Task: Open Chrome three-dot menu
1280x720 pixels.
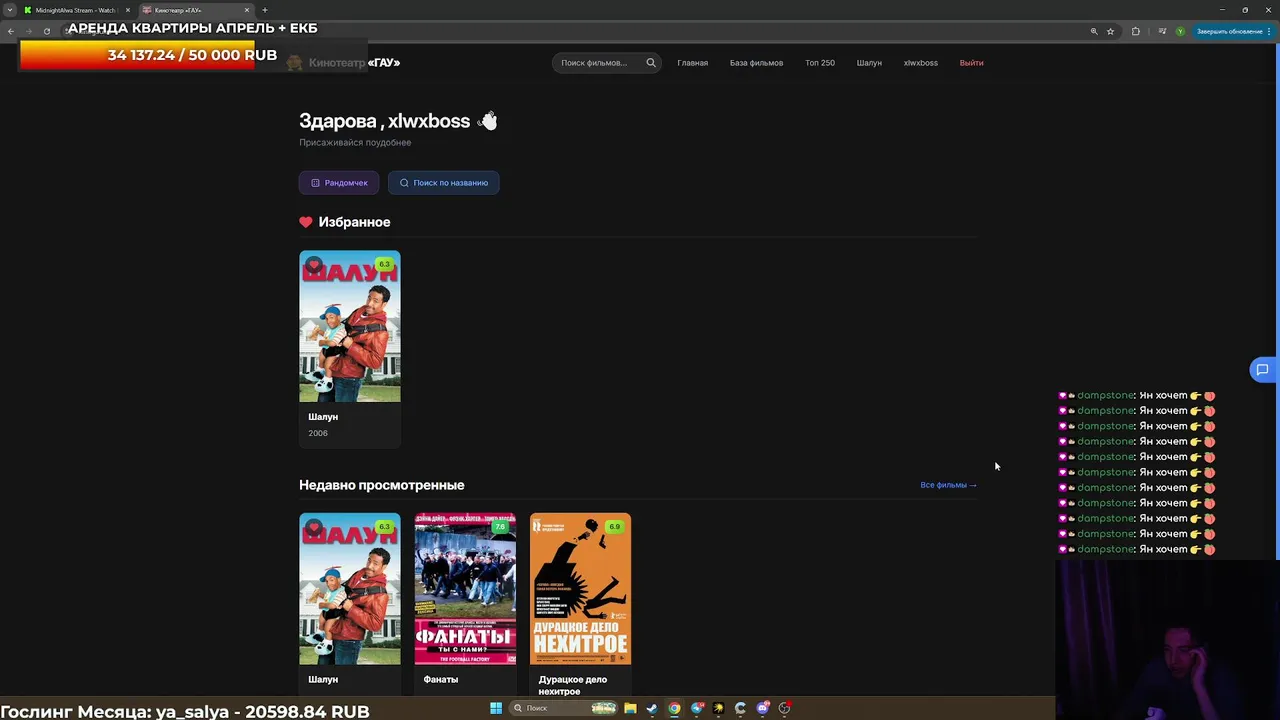Action: click(x=1269, y=31)
